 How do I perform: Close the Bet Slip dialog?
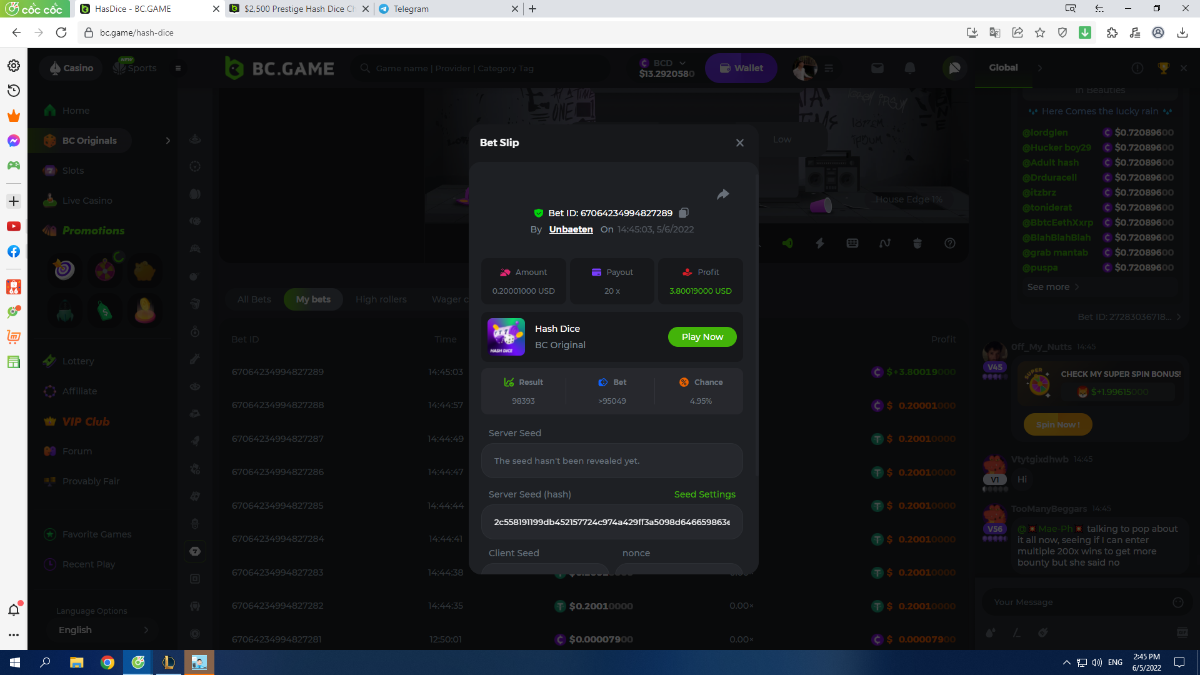pos(740,143)
